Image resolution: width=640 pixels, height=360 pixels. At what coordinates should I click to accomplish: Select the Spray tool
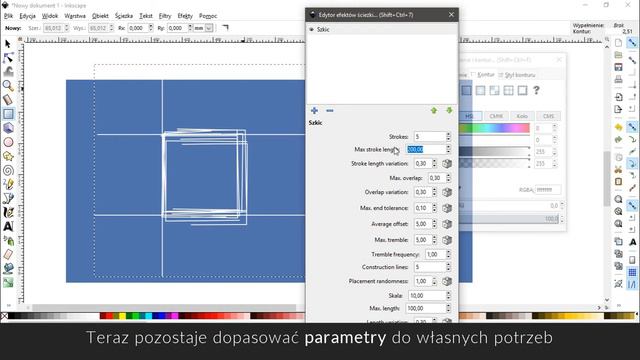(x=8, y=240)
